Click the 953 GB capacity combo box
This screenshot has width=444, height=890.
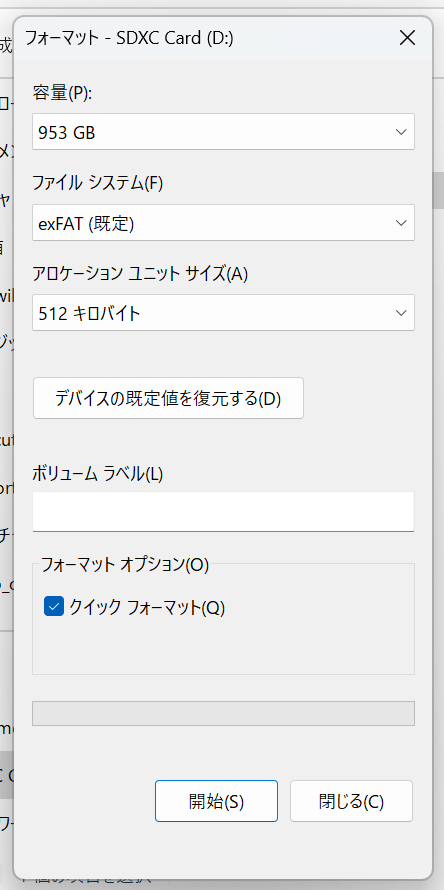(223, 132)
